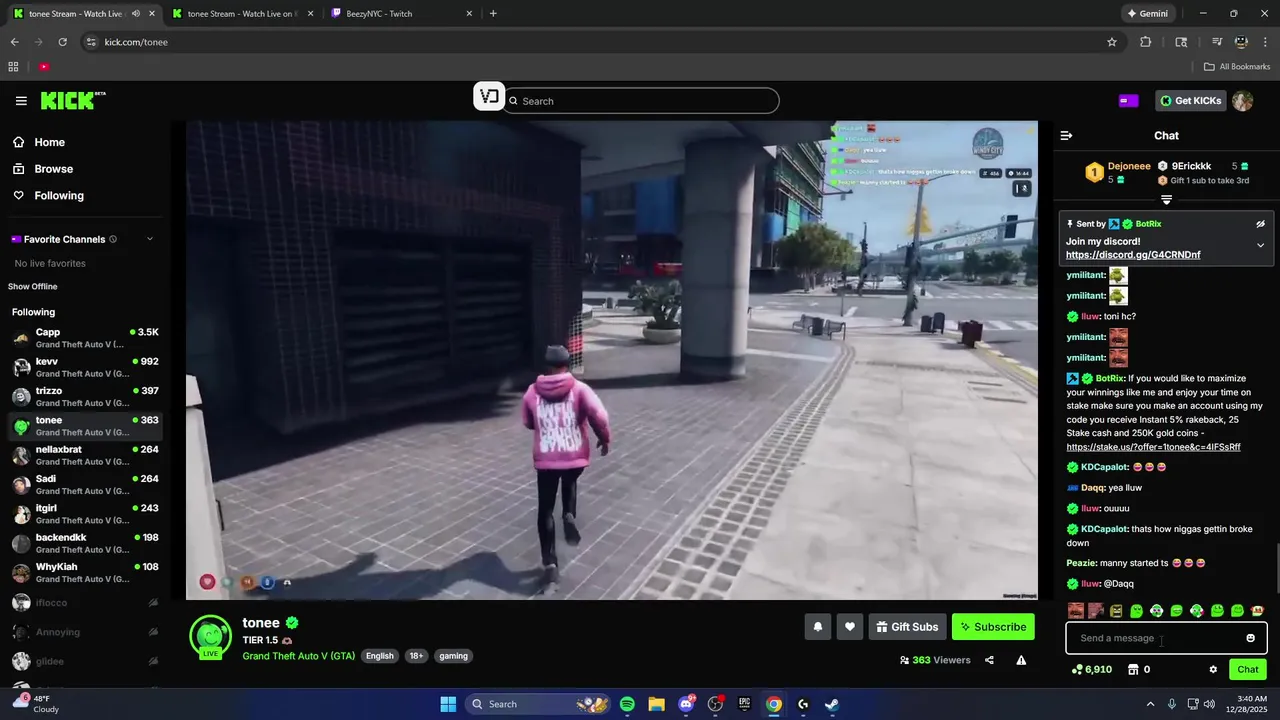The width and height of the screenshot is (1280, 720).
Task: Open kevv's channel in Following list
Action: [85, 367]
